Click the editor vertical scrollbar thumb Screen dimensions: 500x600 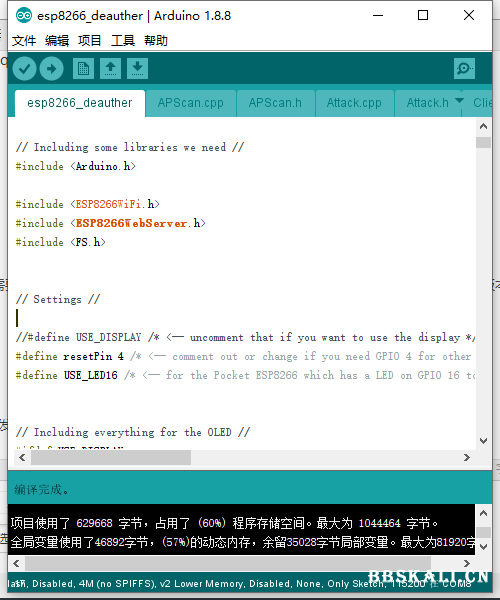483,142
